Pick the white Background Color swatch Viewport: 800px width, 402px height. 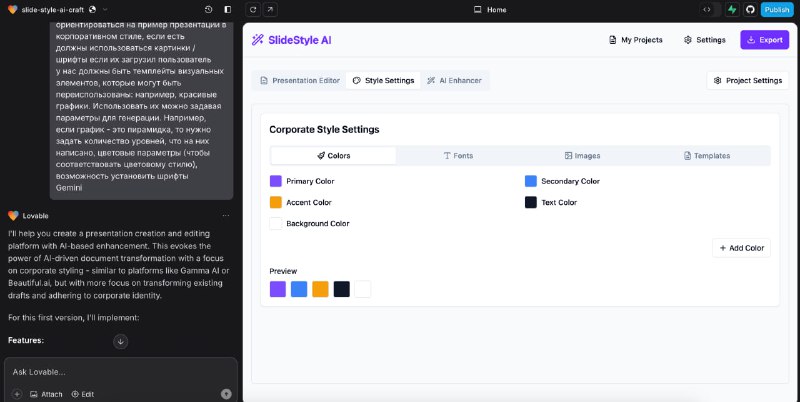pos(276,223)
